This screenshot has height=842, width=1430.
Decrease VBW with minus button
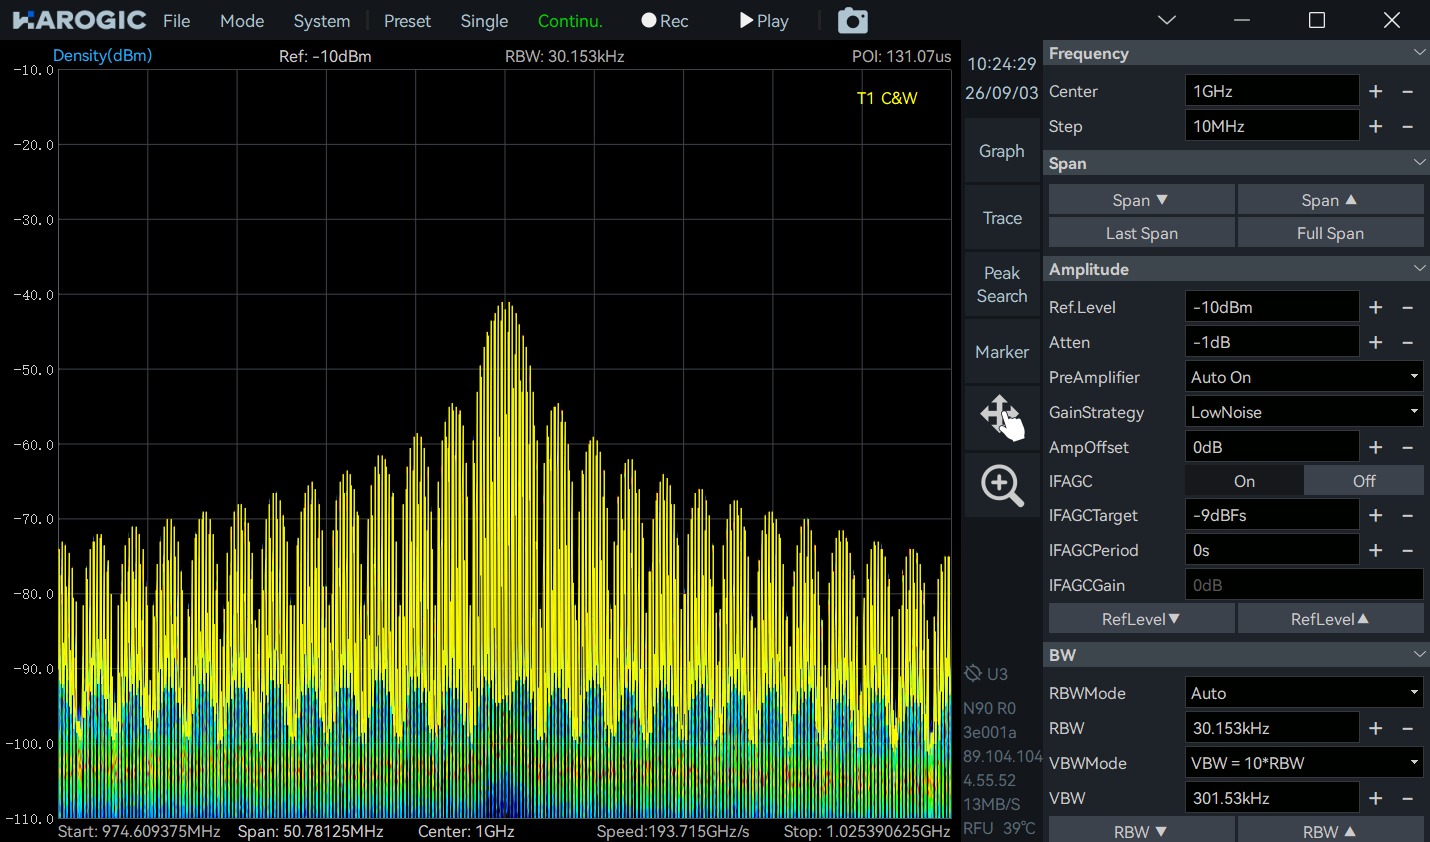pyautogui.click(x=1407, y=798)
